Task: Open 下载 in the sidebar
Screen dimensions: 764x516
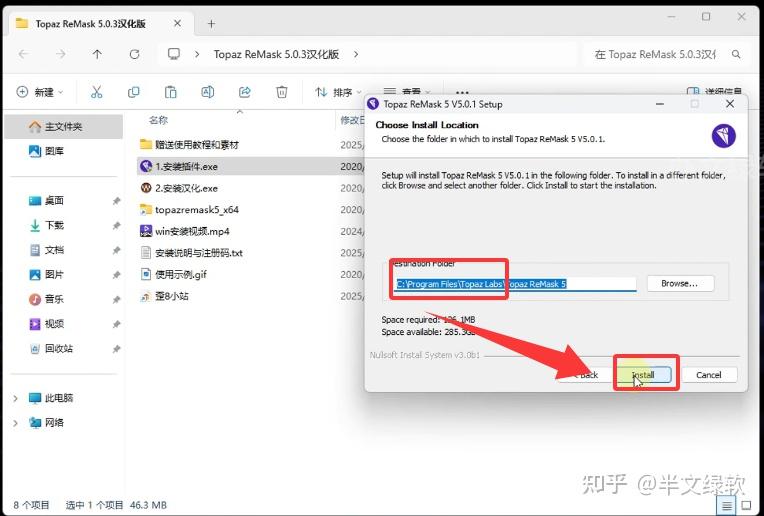Action: point(54,225)
